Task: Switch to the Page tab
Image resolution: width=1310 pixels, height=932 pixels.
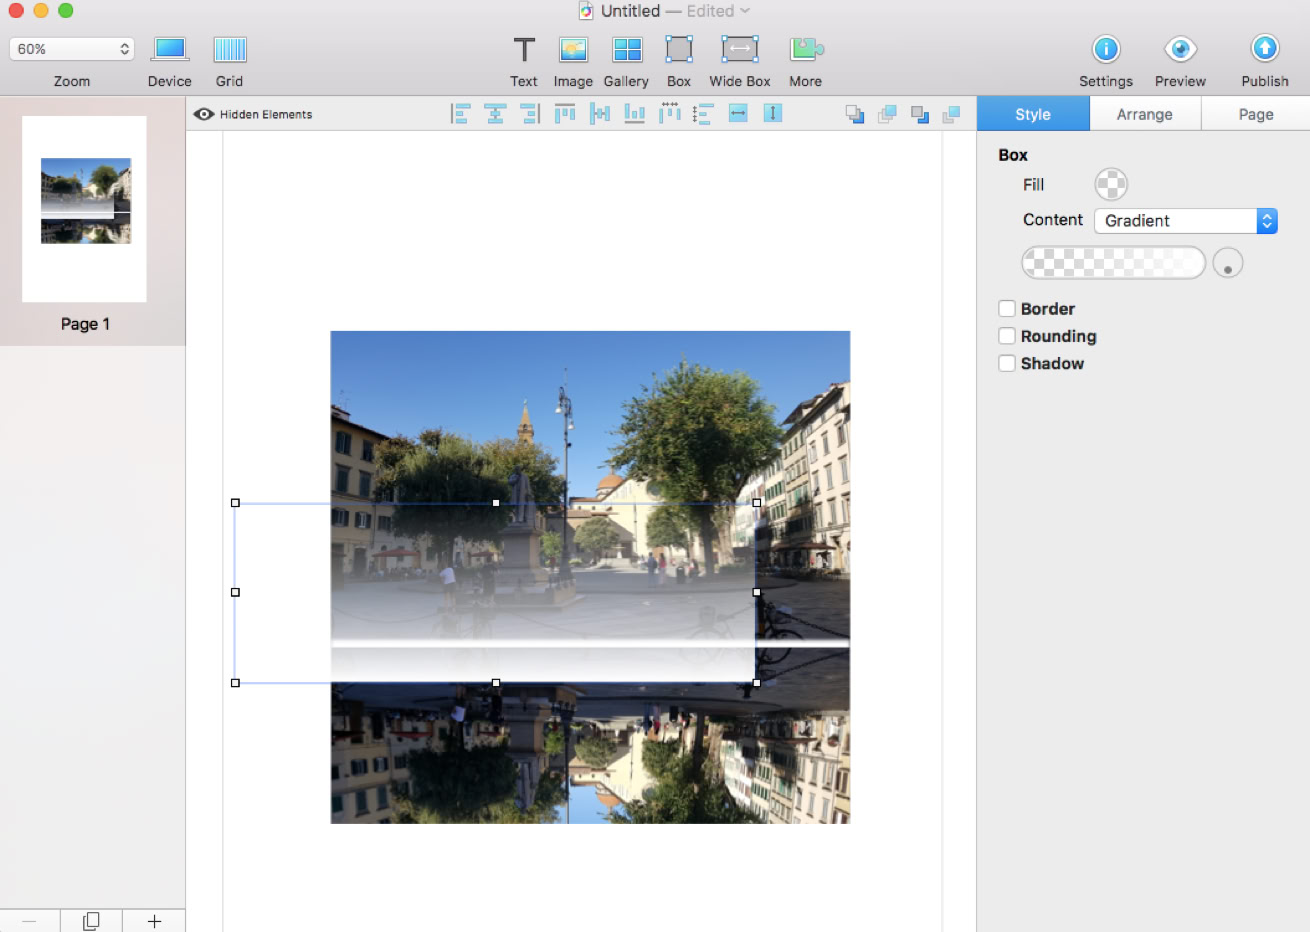Action: [x=1255, y=114]
